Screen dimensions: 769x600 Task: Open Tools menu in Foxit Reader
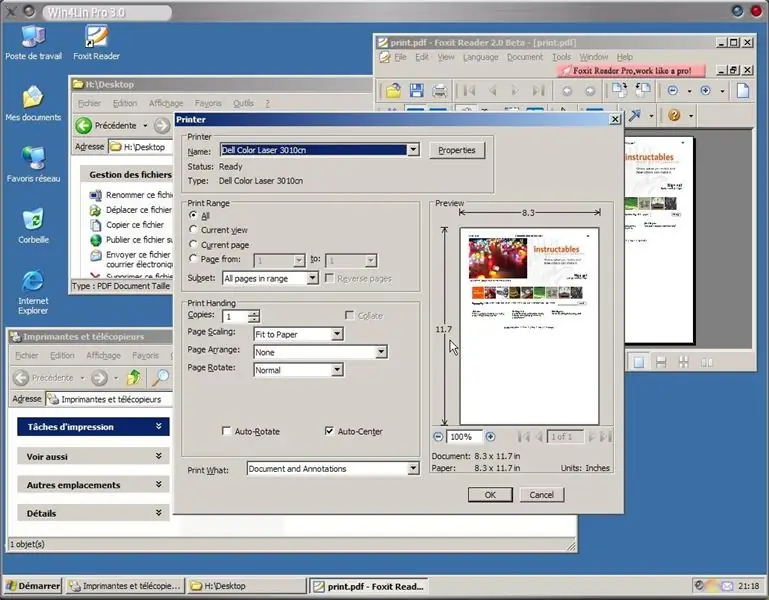click(562, 57)
